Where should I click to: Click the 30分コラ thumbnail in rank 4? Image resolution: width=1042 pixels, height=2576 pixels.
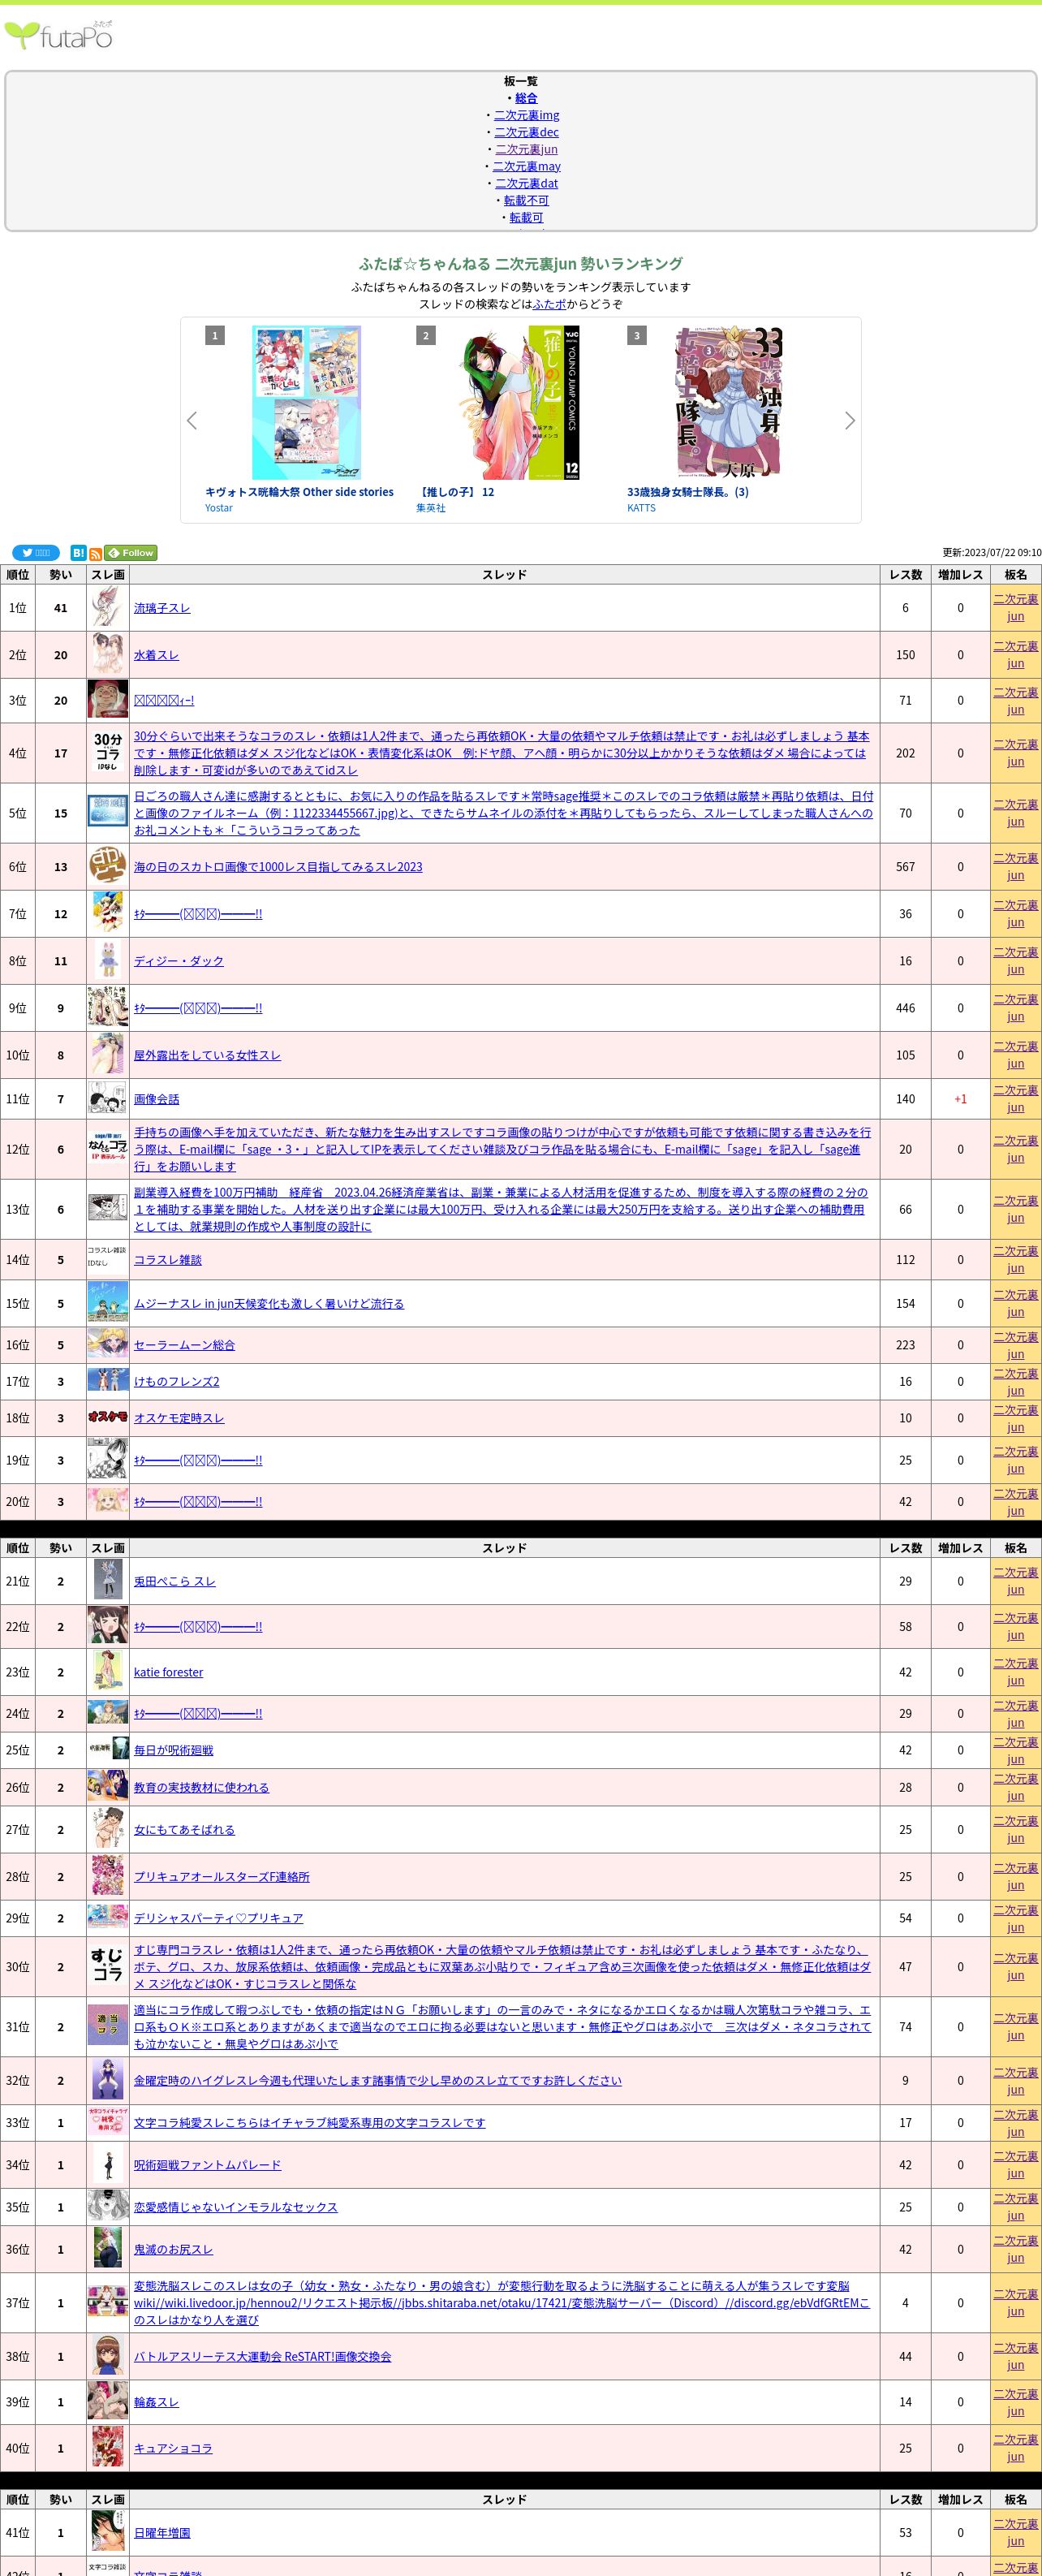[x=108, y=753]
